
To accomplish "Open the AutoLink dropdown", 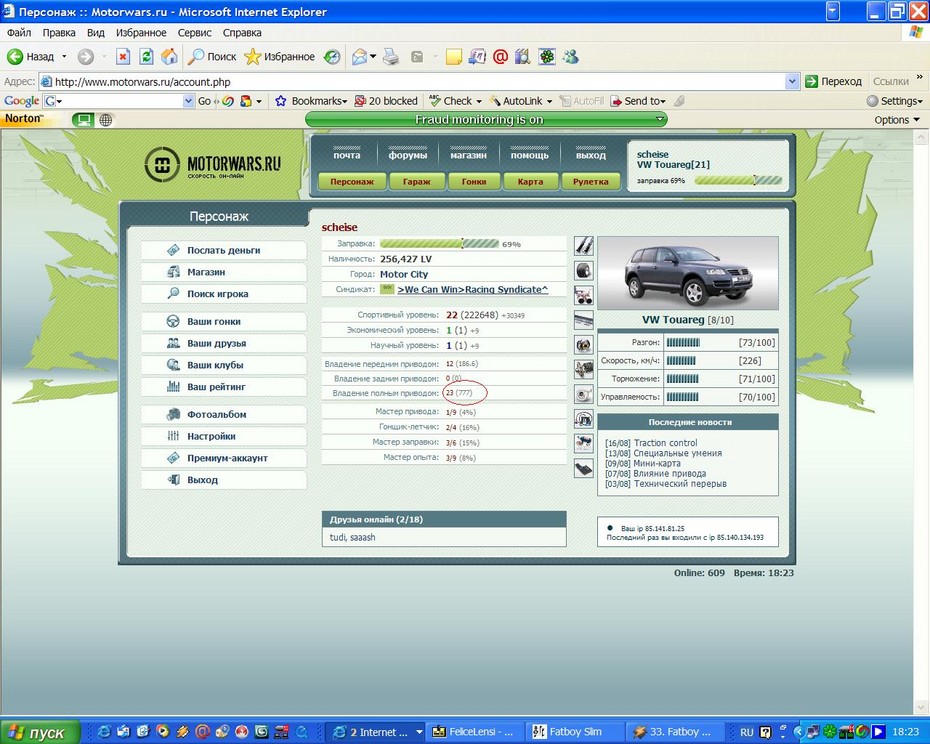I will (549, 101).
